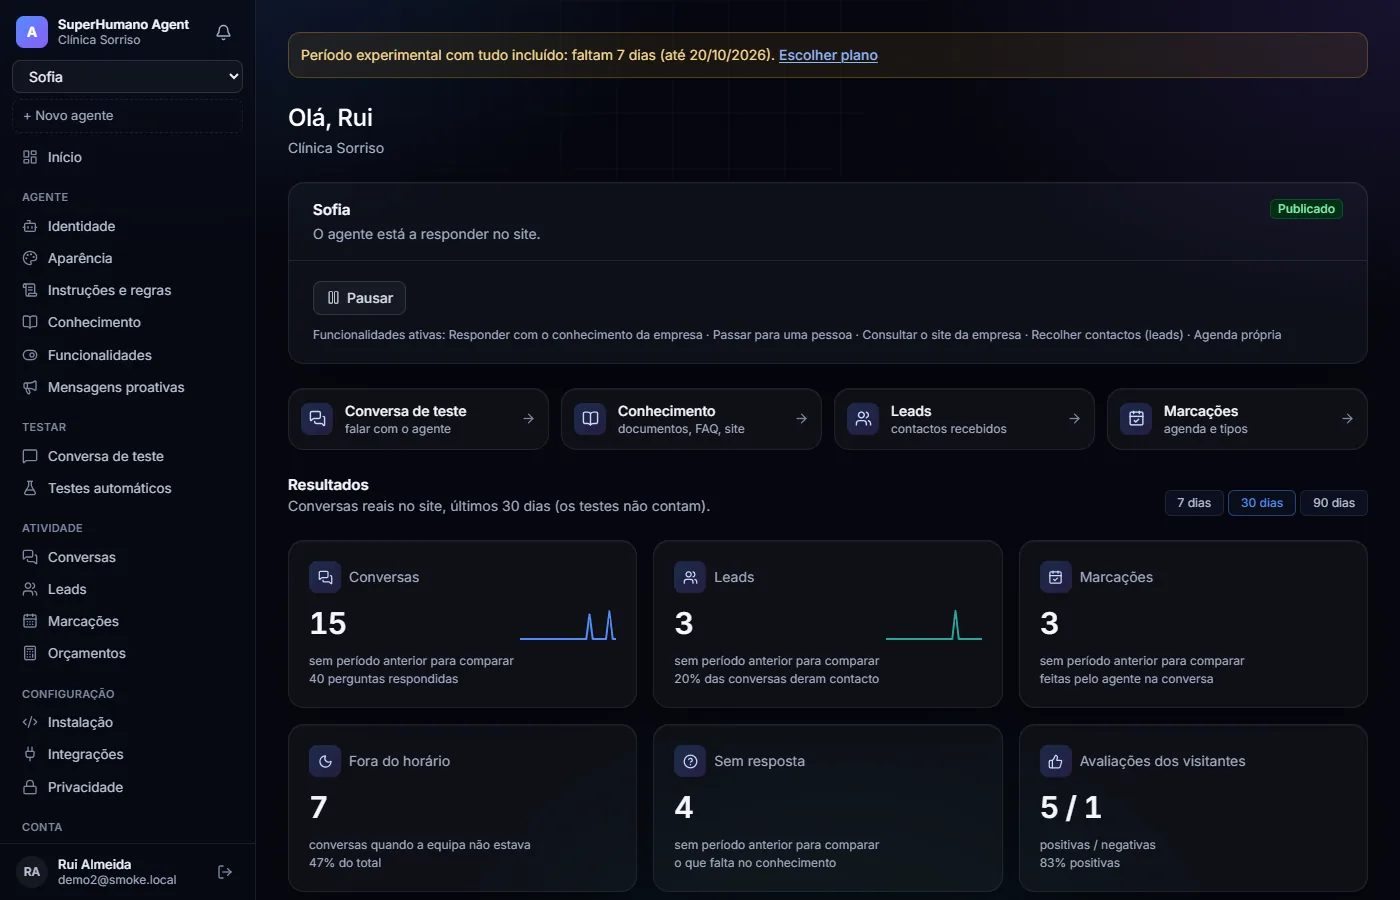Click the Integrações plug icon
The image size is (1400, 900).
click(30, 754)
